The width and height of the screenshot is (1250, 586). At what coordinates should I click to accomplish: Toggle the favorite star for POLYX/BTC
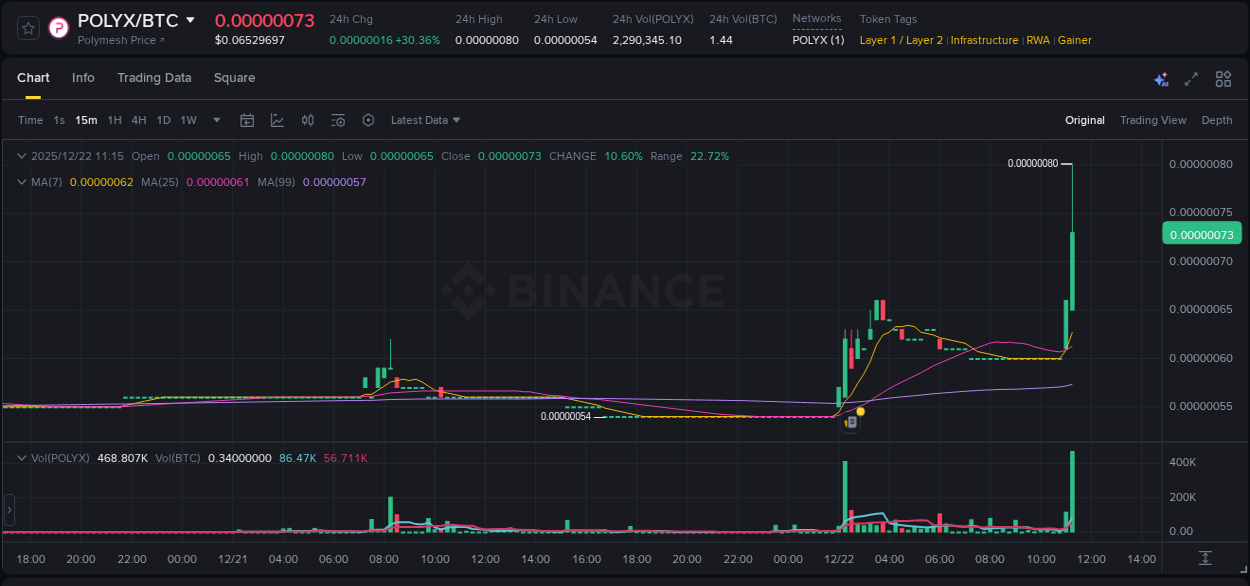(27, 28)
